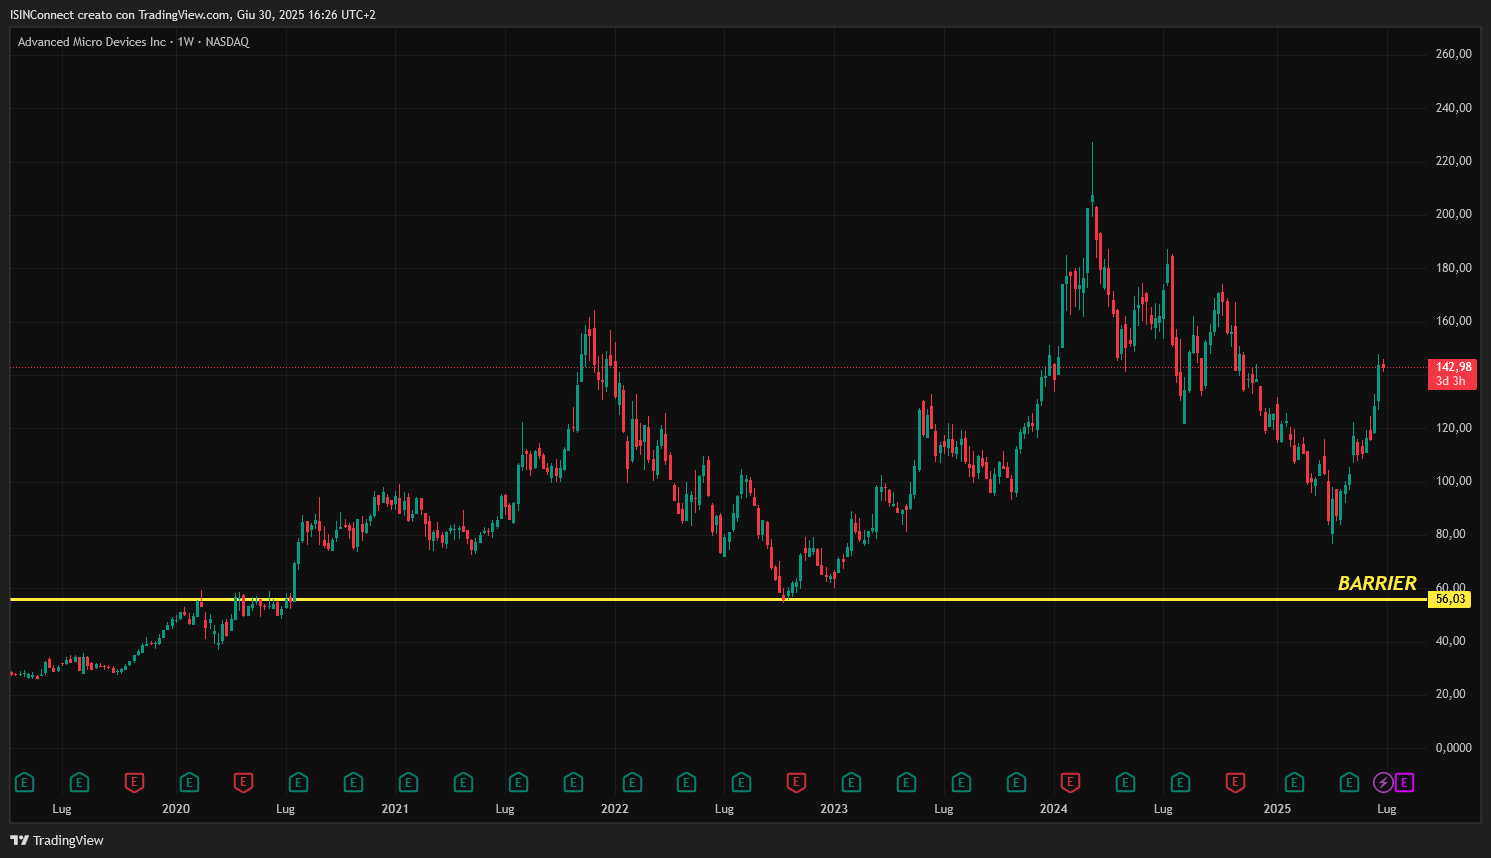Click the 200,00 price axis label
The width and height of the screenshot is (1491, 858).
pyautogui.click(x=1453, y=214)
